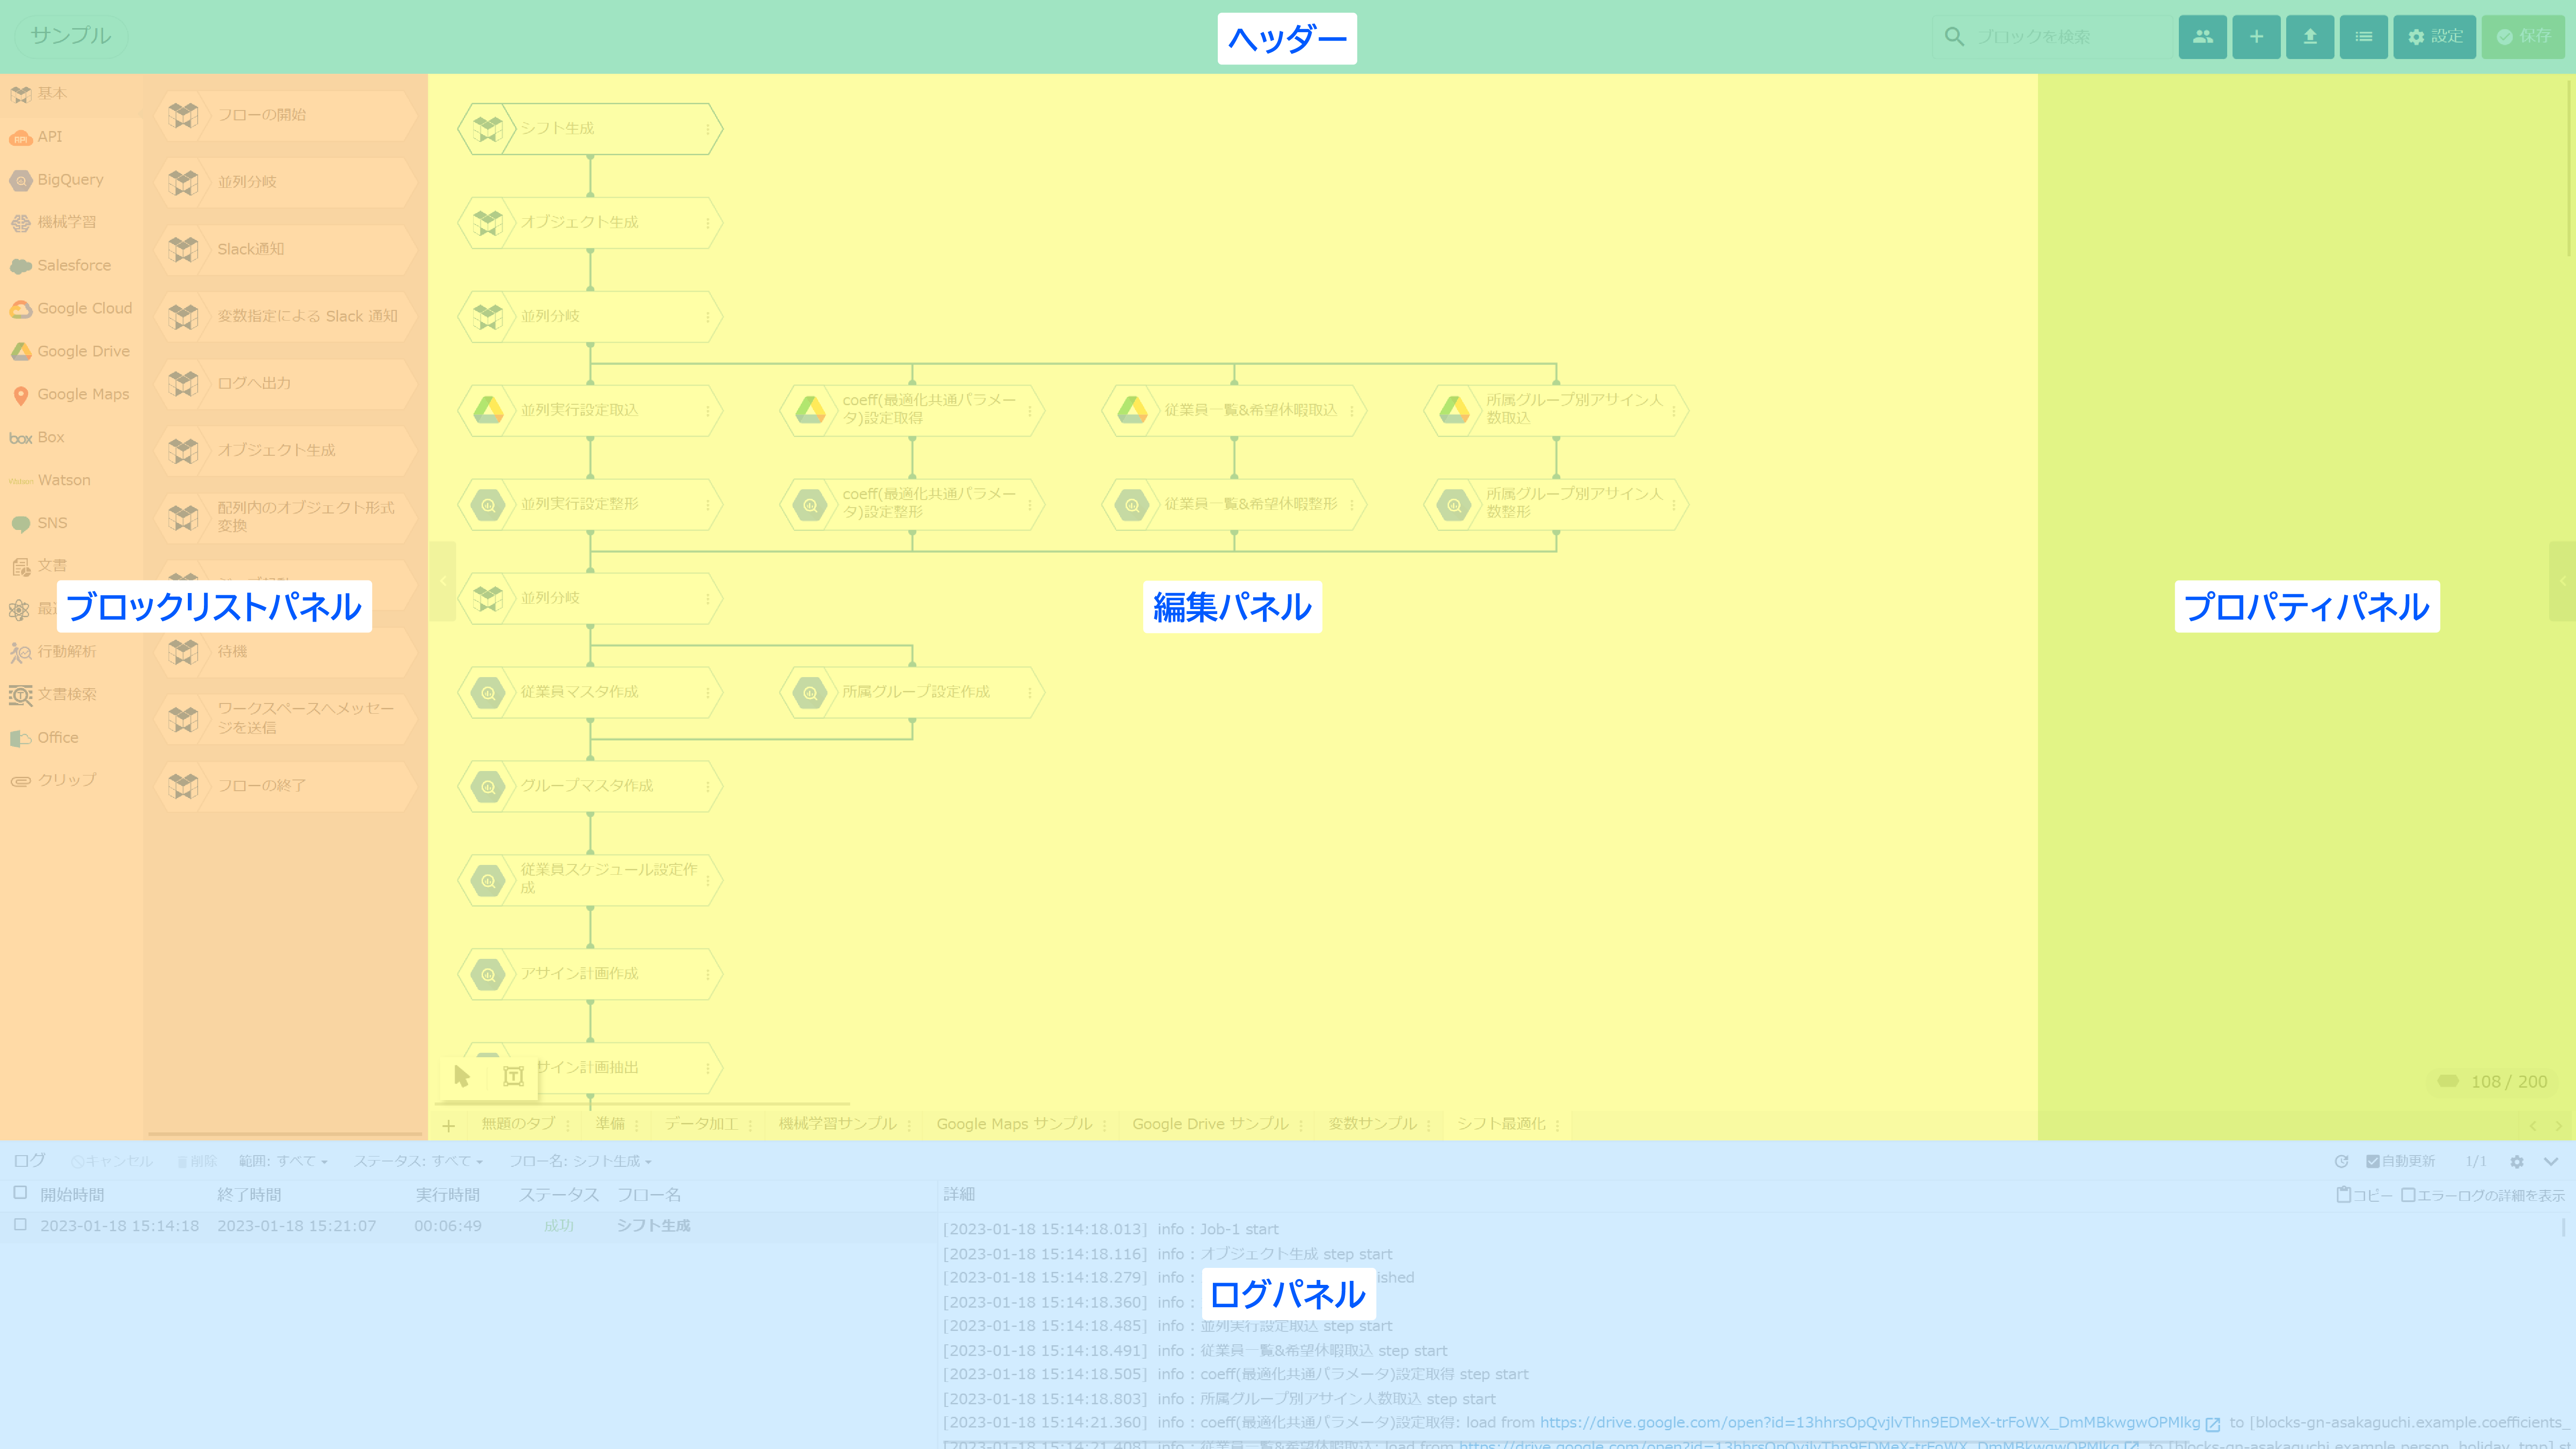Image resolution: width=2576 pixels, height=1449 pixels.
Task: Click the upload arrow icon in header
Action: click(x=2310, y=37)
